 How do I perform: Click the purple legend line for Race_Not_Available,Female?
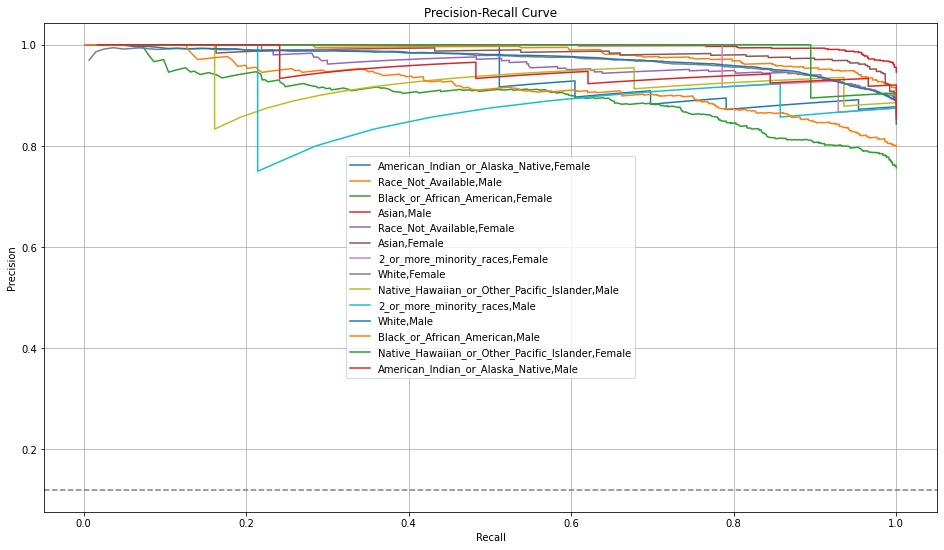pos(361,229)
